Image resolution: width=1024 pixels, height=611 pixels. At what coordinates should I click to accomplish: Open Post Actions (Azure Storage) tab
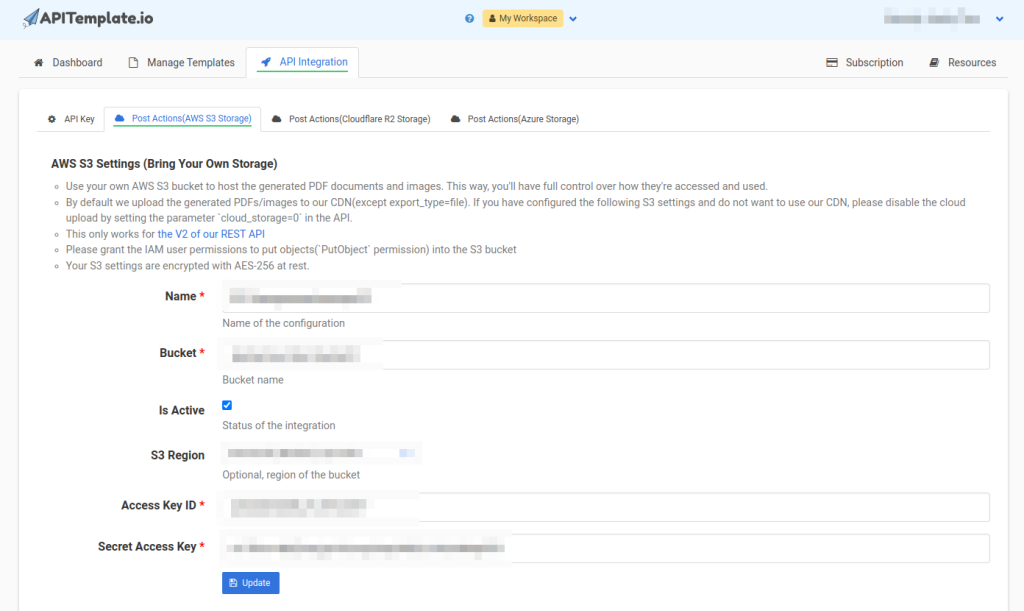pyautogui.click(x=514, y=119)
